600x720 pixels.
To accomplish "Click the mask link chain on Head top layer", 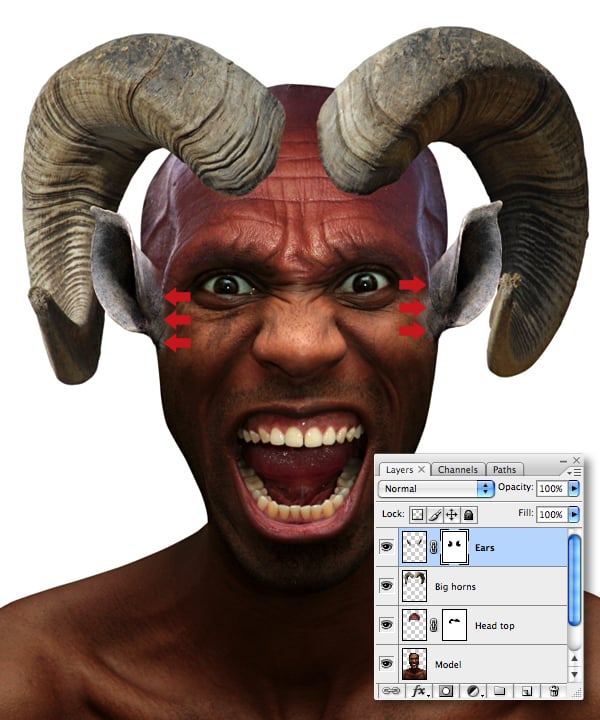I will [x=433, y=625].
